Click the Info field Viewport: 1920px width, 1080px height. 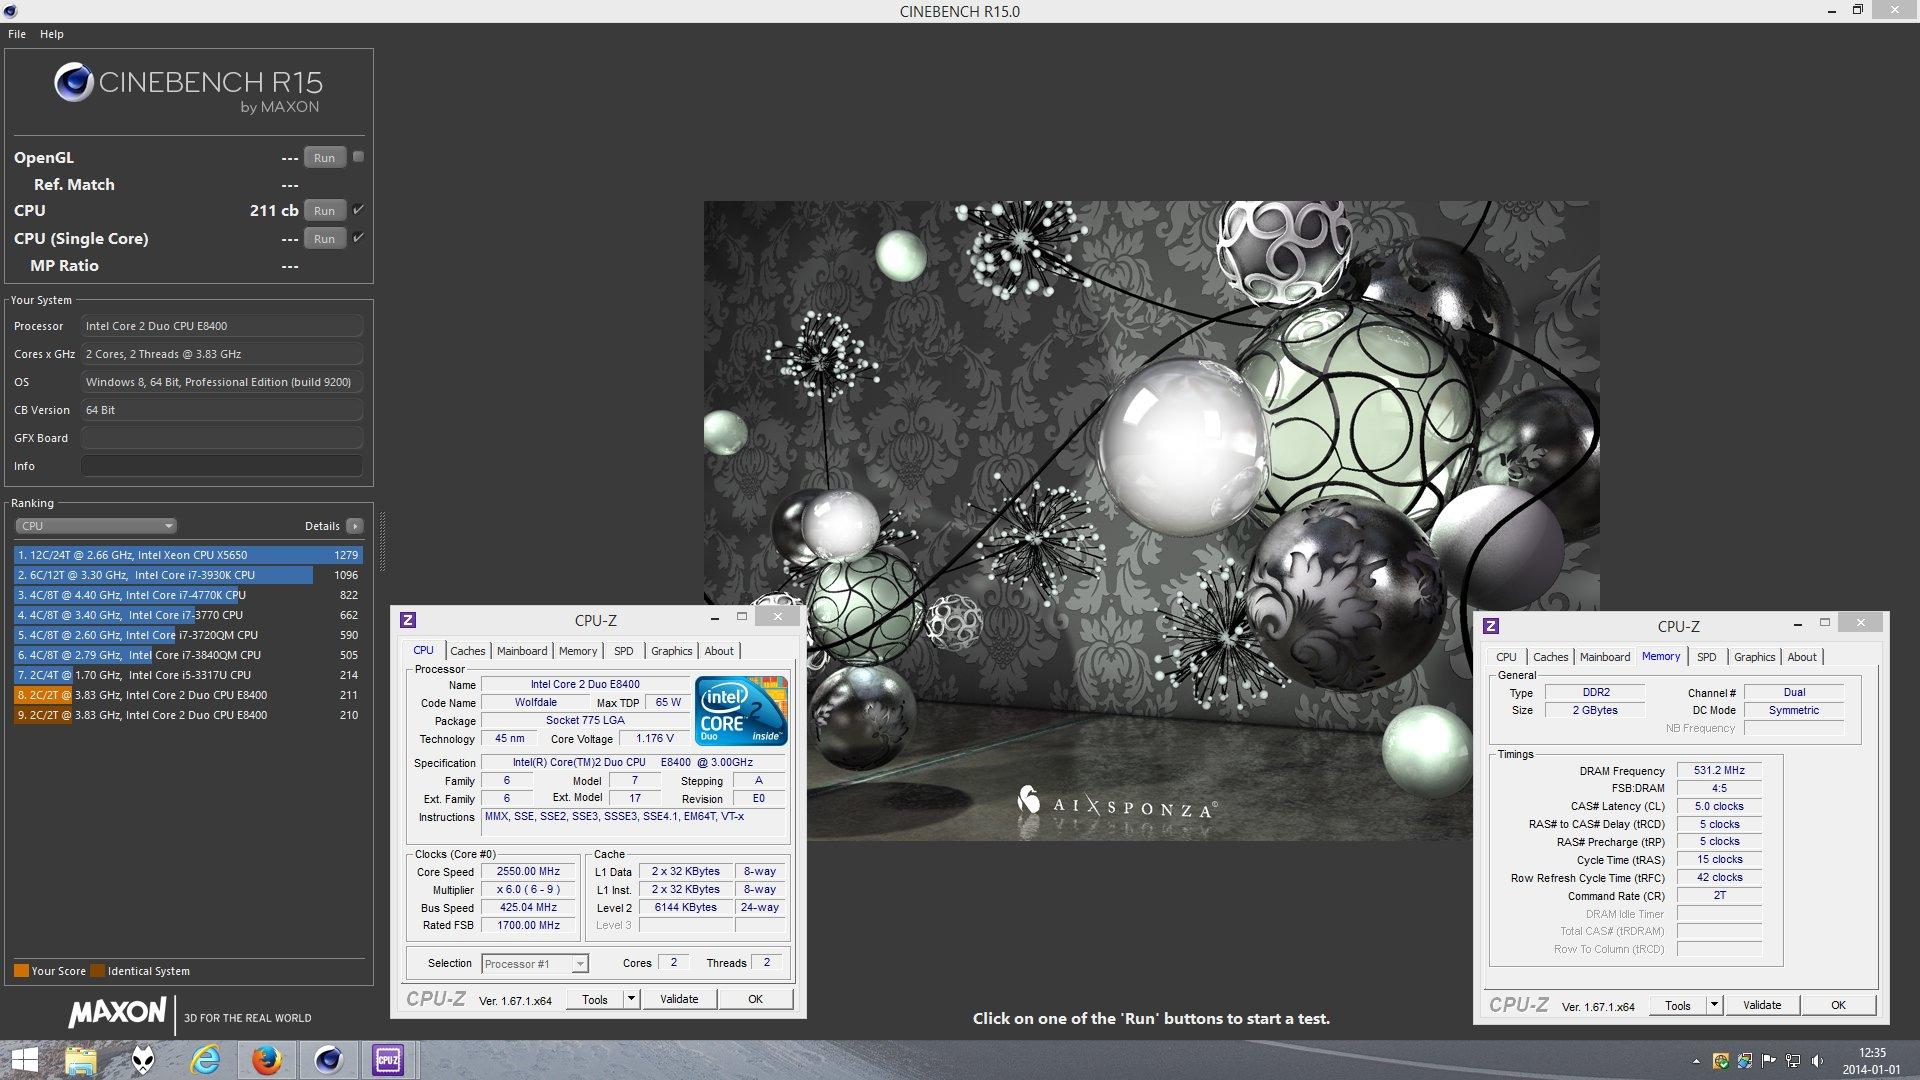pos(222,466)
